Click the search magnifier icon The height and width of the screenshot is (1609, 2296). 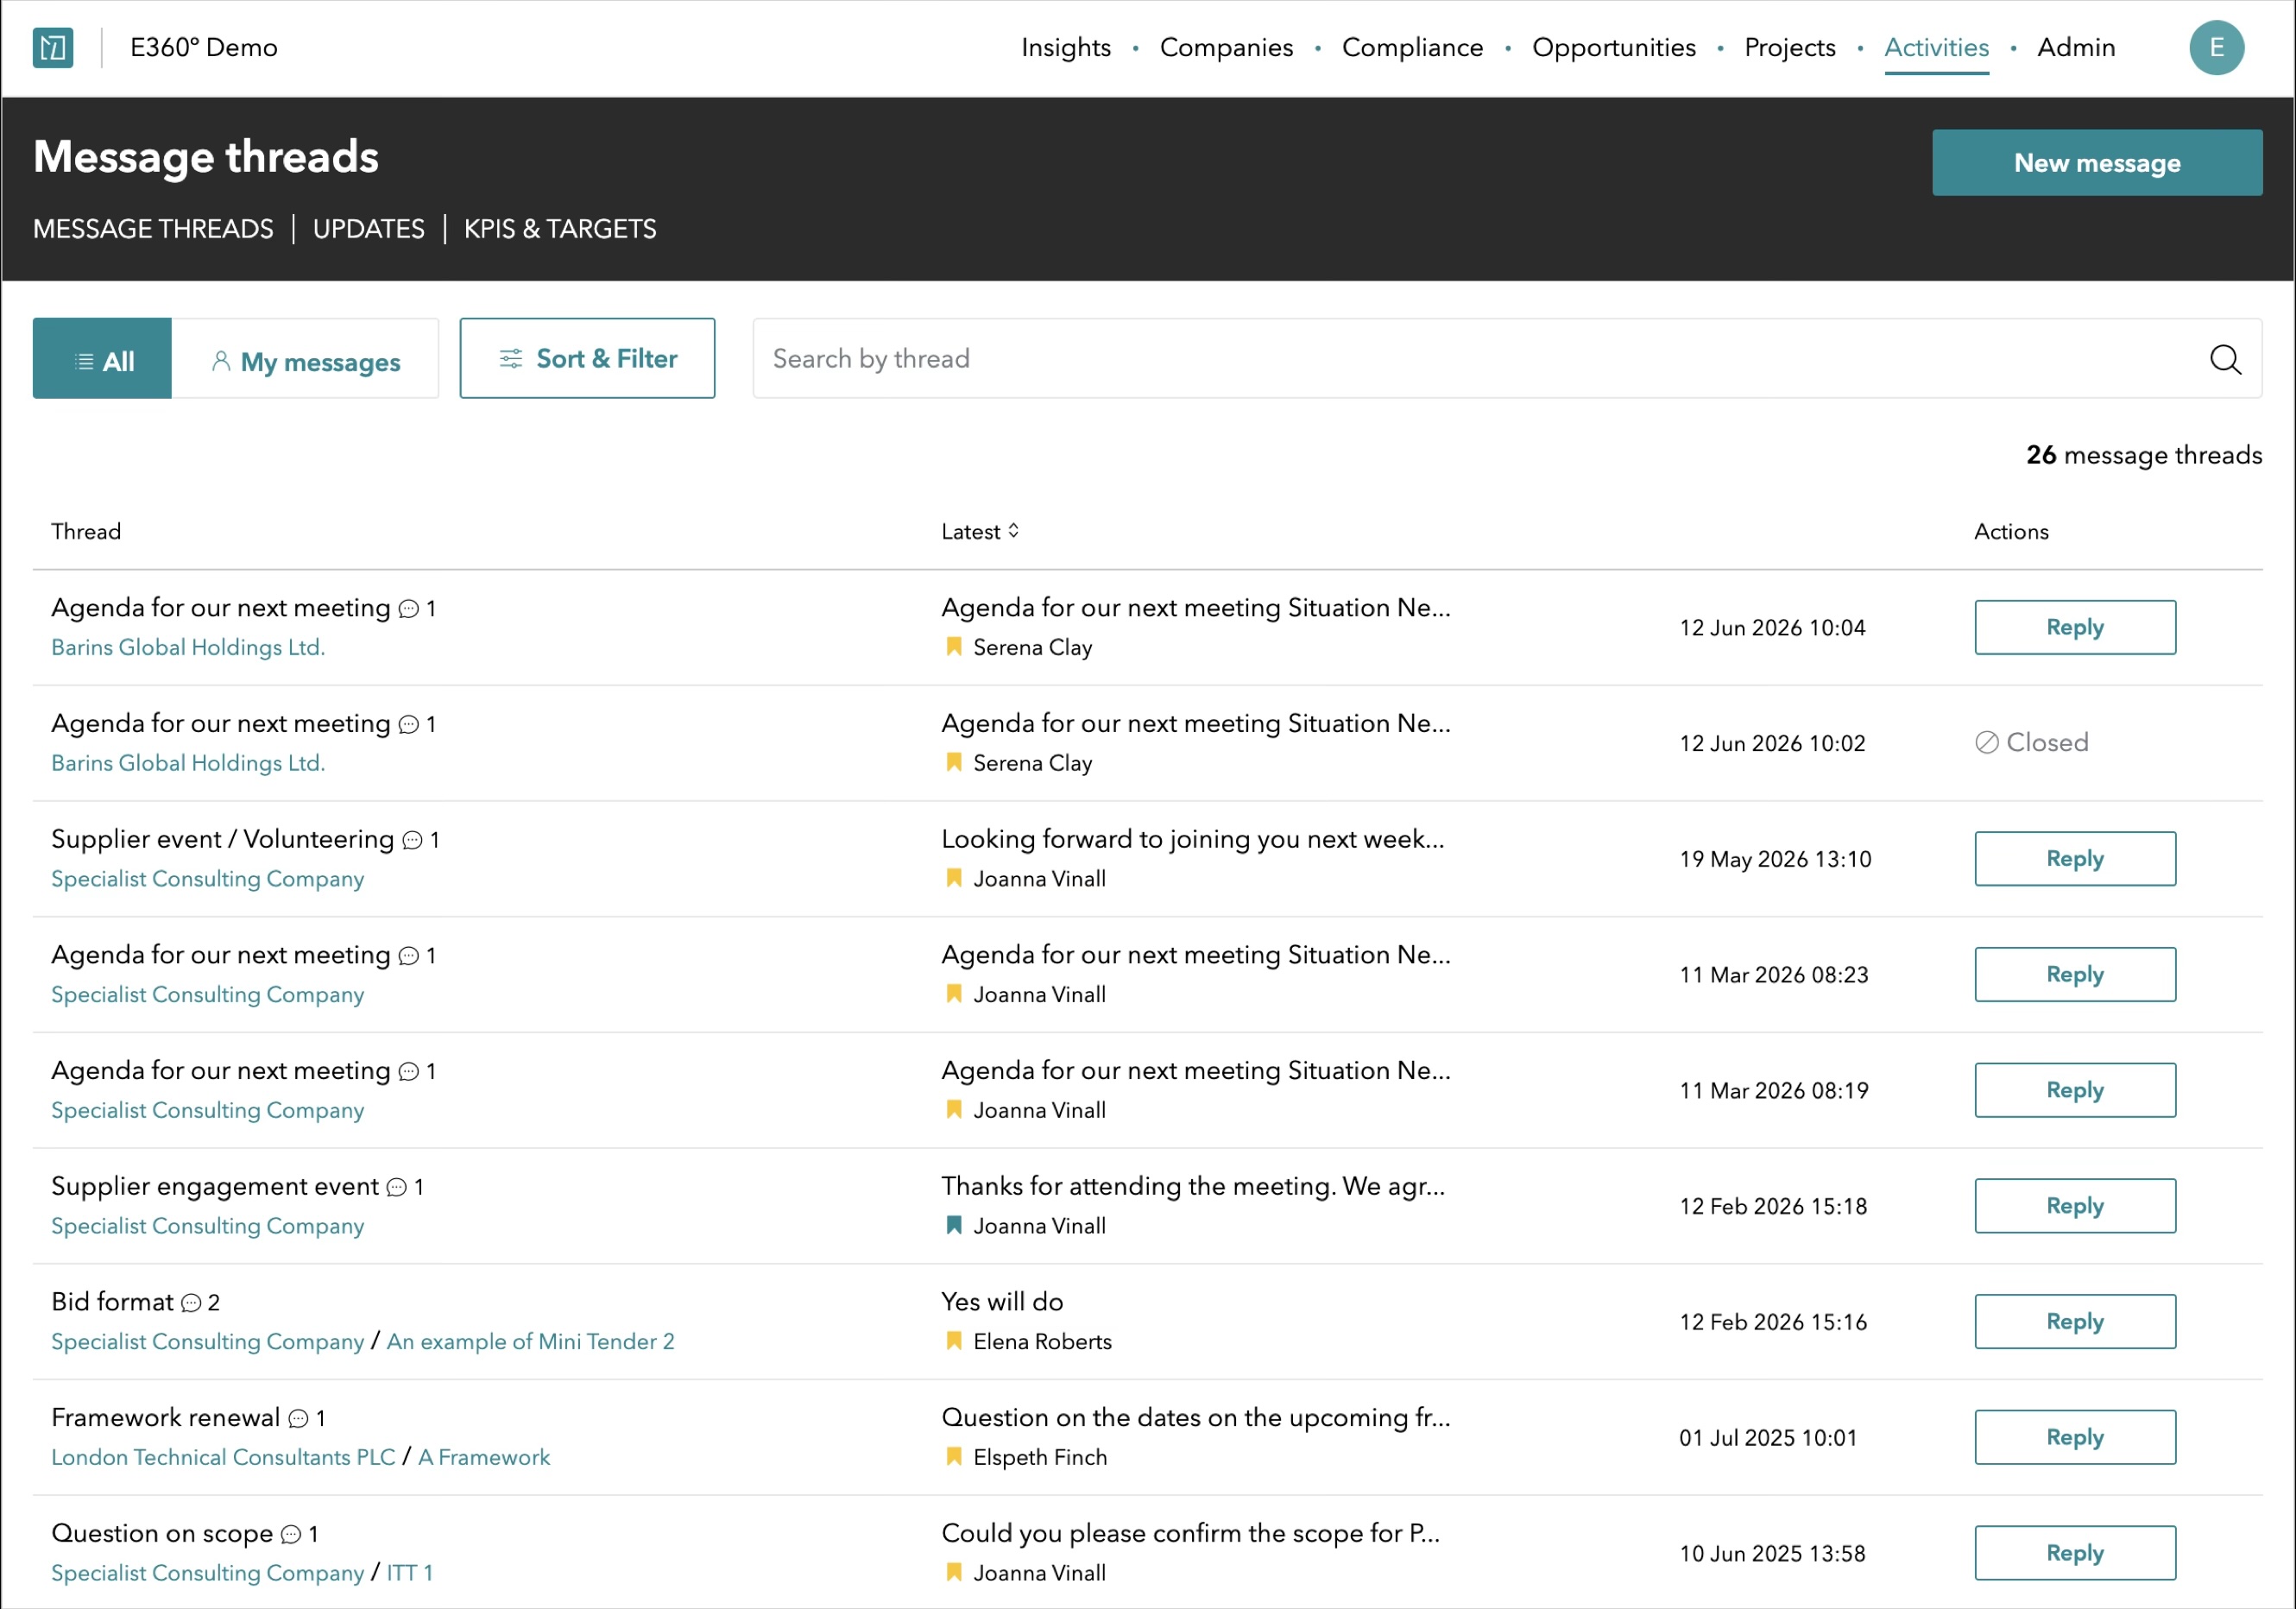coord(2225,359)
